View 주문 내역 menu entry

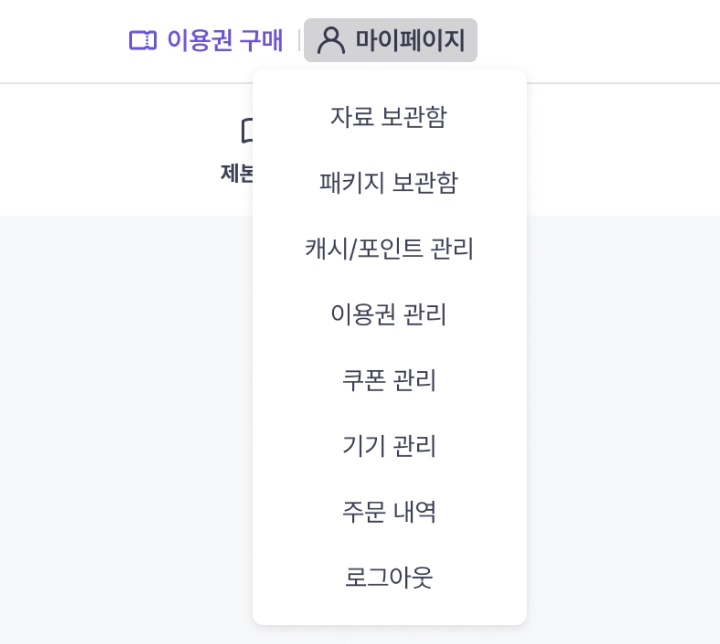click(x=389, y=513)
